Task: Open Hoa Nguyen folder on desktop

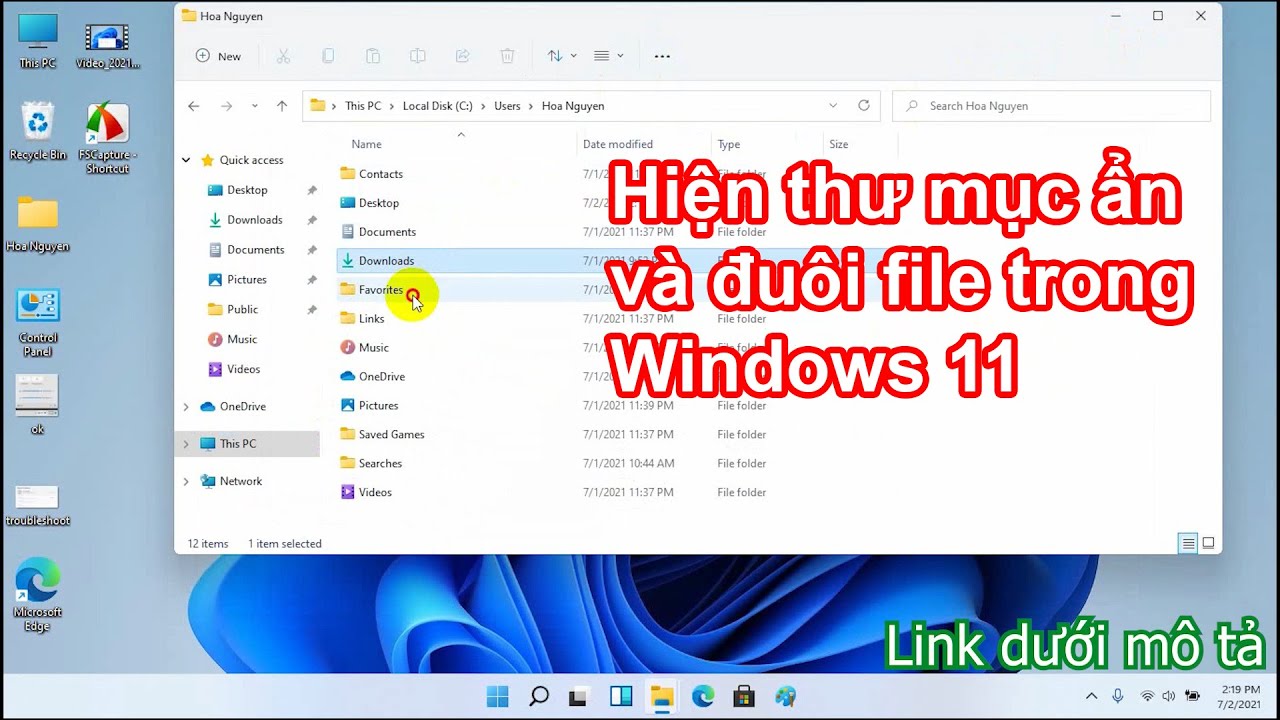Action: [38, 224]
